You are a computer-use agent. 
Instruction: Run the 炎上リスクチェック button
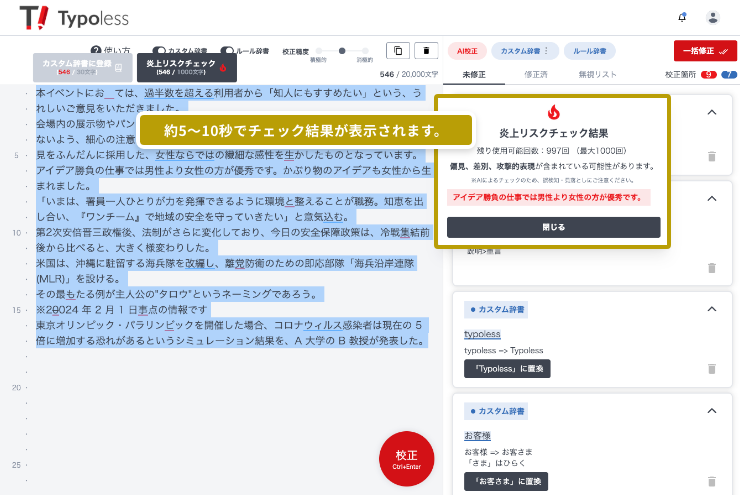coord(186,67)
